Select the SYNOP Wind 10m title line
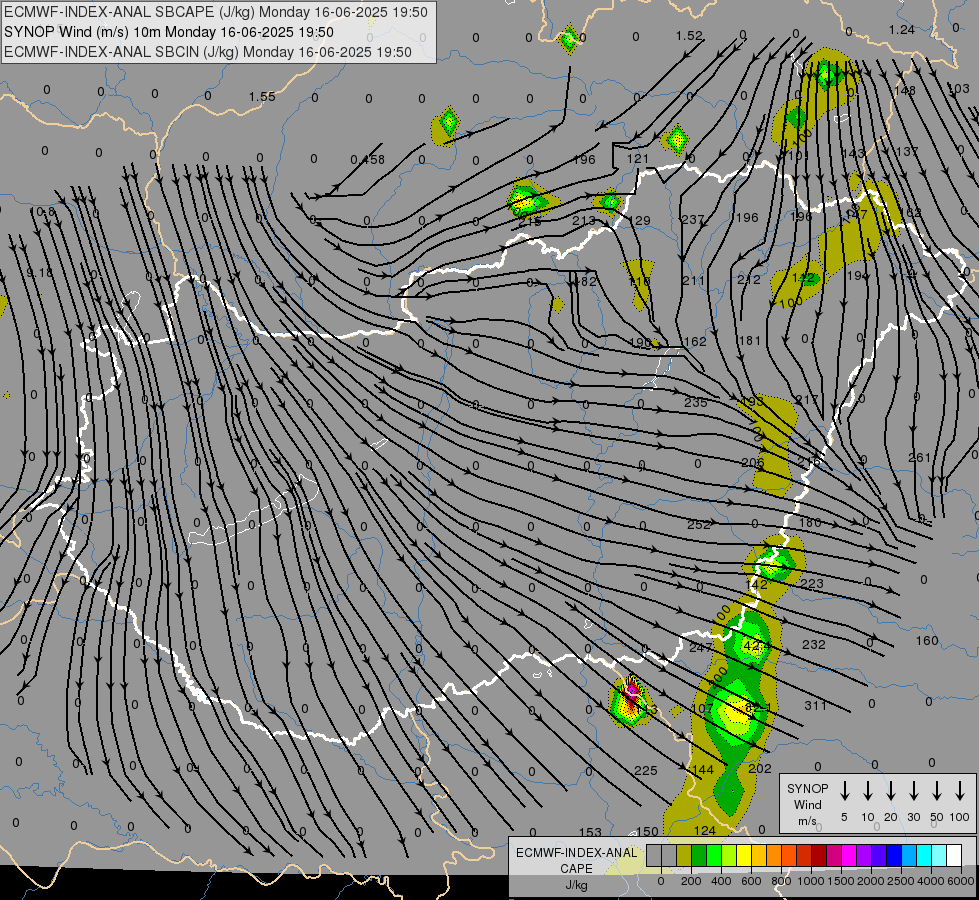This screenshot has width=979, height=900. (x=169, y=32)
